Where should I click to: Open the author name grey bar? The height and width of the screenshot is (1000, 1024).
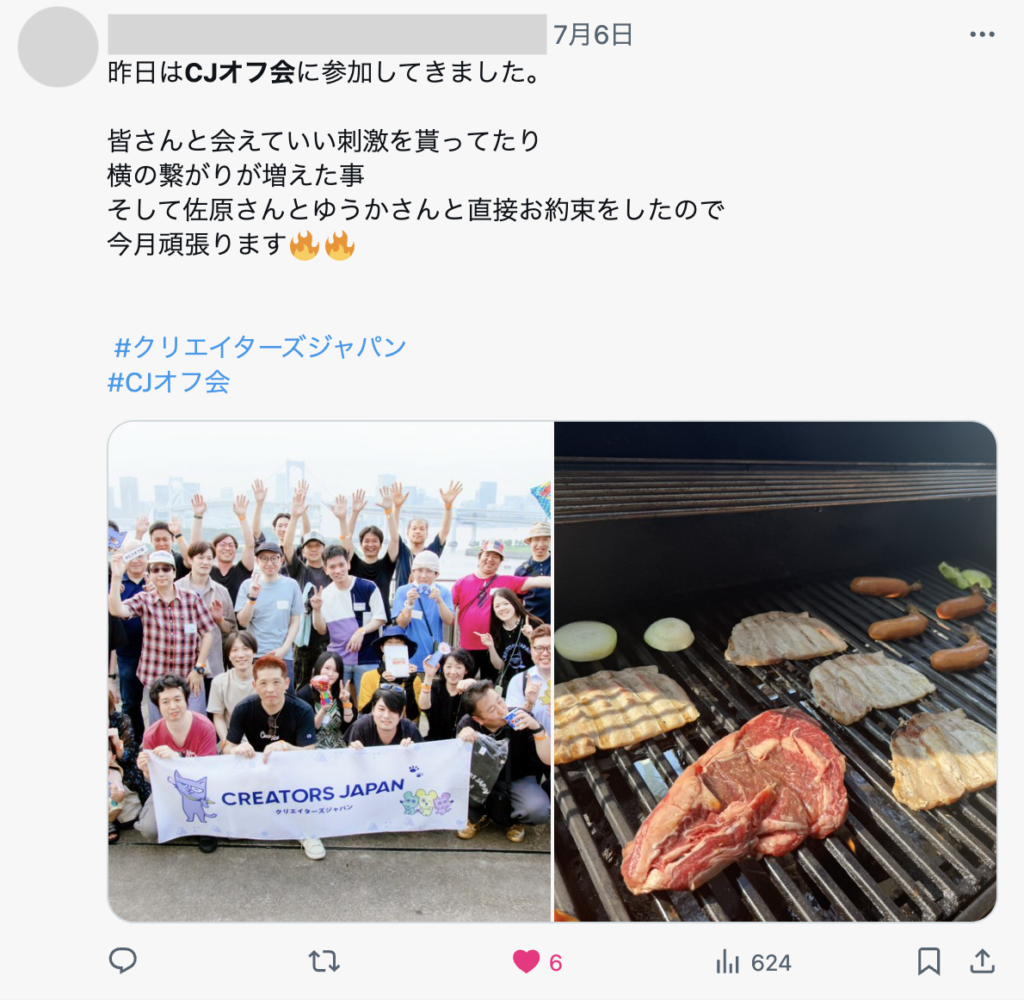tap(327, 34)
